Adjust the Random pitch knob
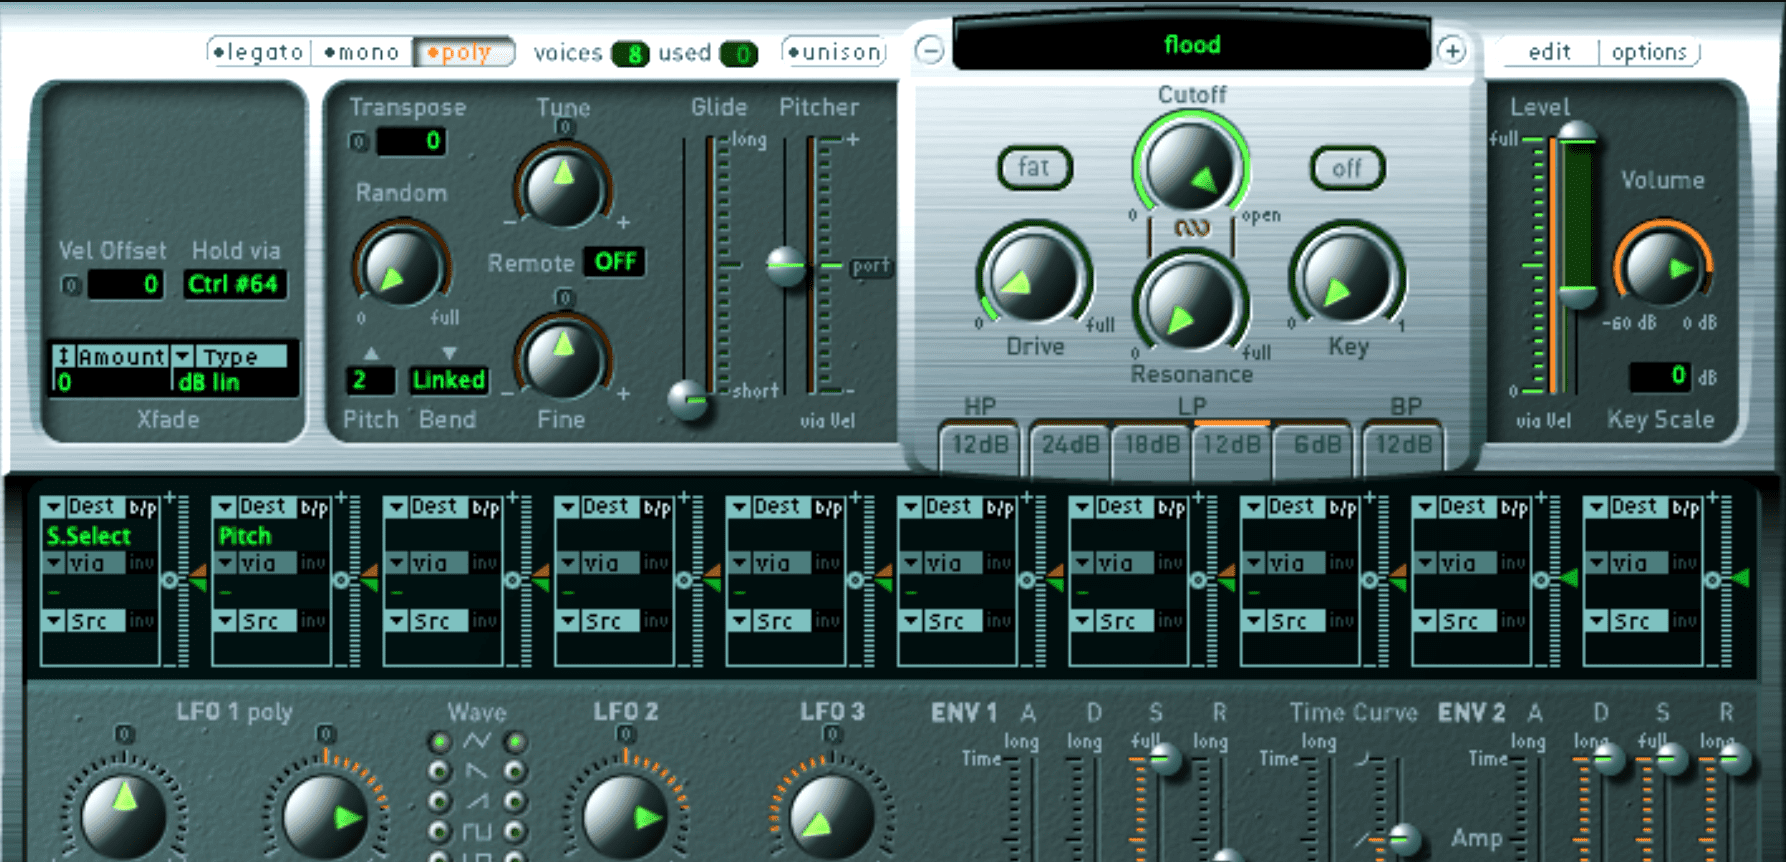 (401, 267)
